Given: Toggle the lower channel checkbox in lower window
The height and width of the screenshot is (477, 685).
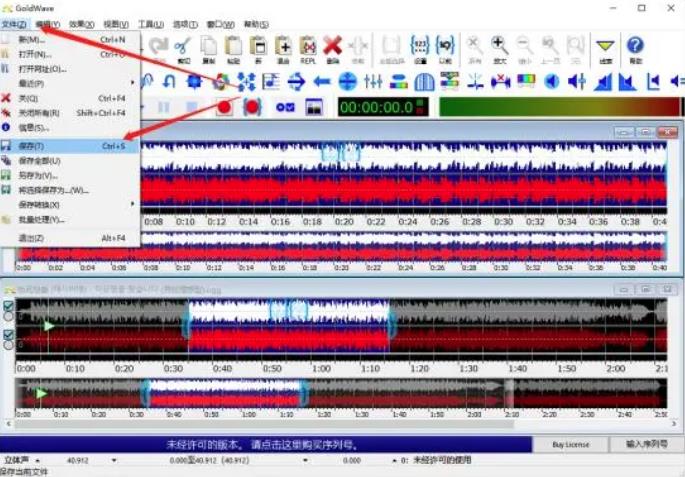Looking at the screenshot, I should [9, 334].
